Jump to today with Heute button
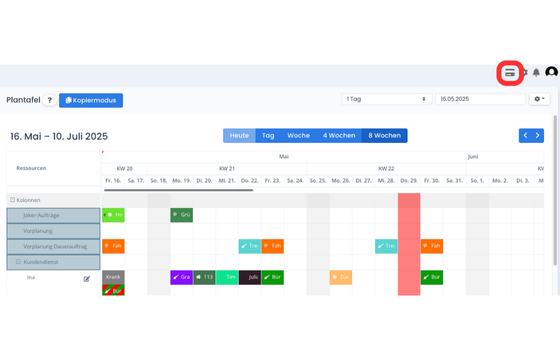This screenshot has width=560, height=360. tap(239, 136)
